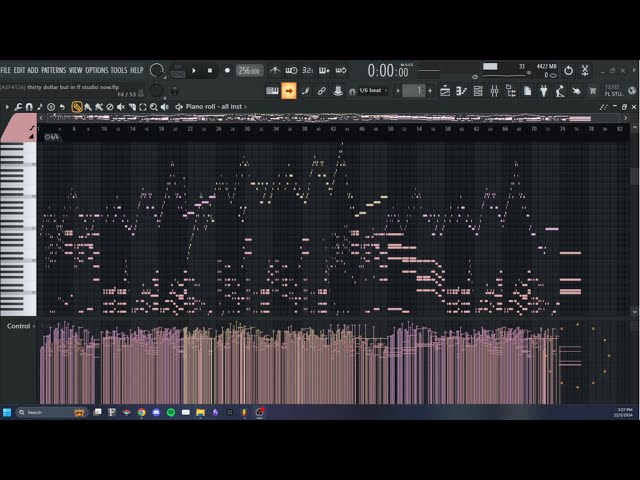The image size is (640, 480).
Task: Open the ADD menu
Action: [x=33, y=70]
